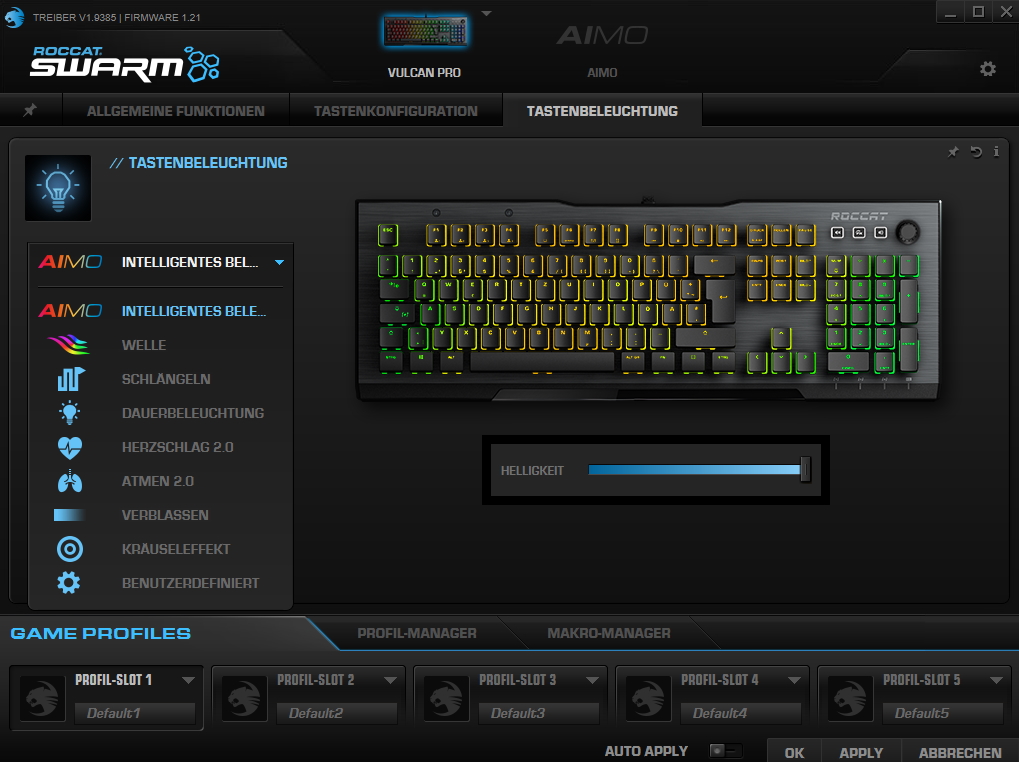This screenshot has width=1019, height=762.
Task: Click the Herzschlag 2.0 effect label
Action: [177, 447]
